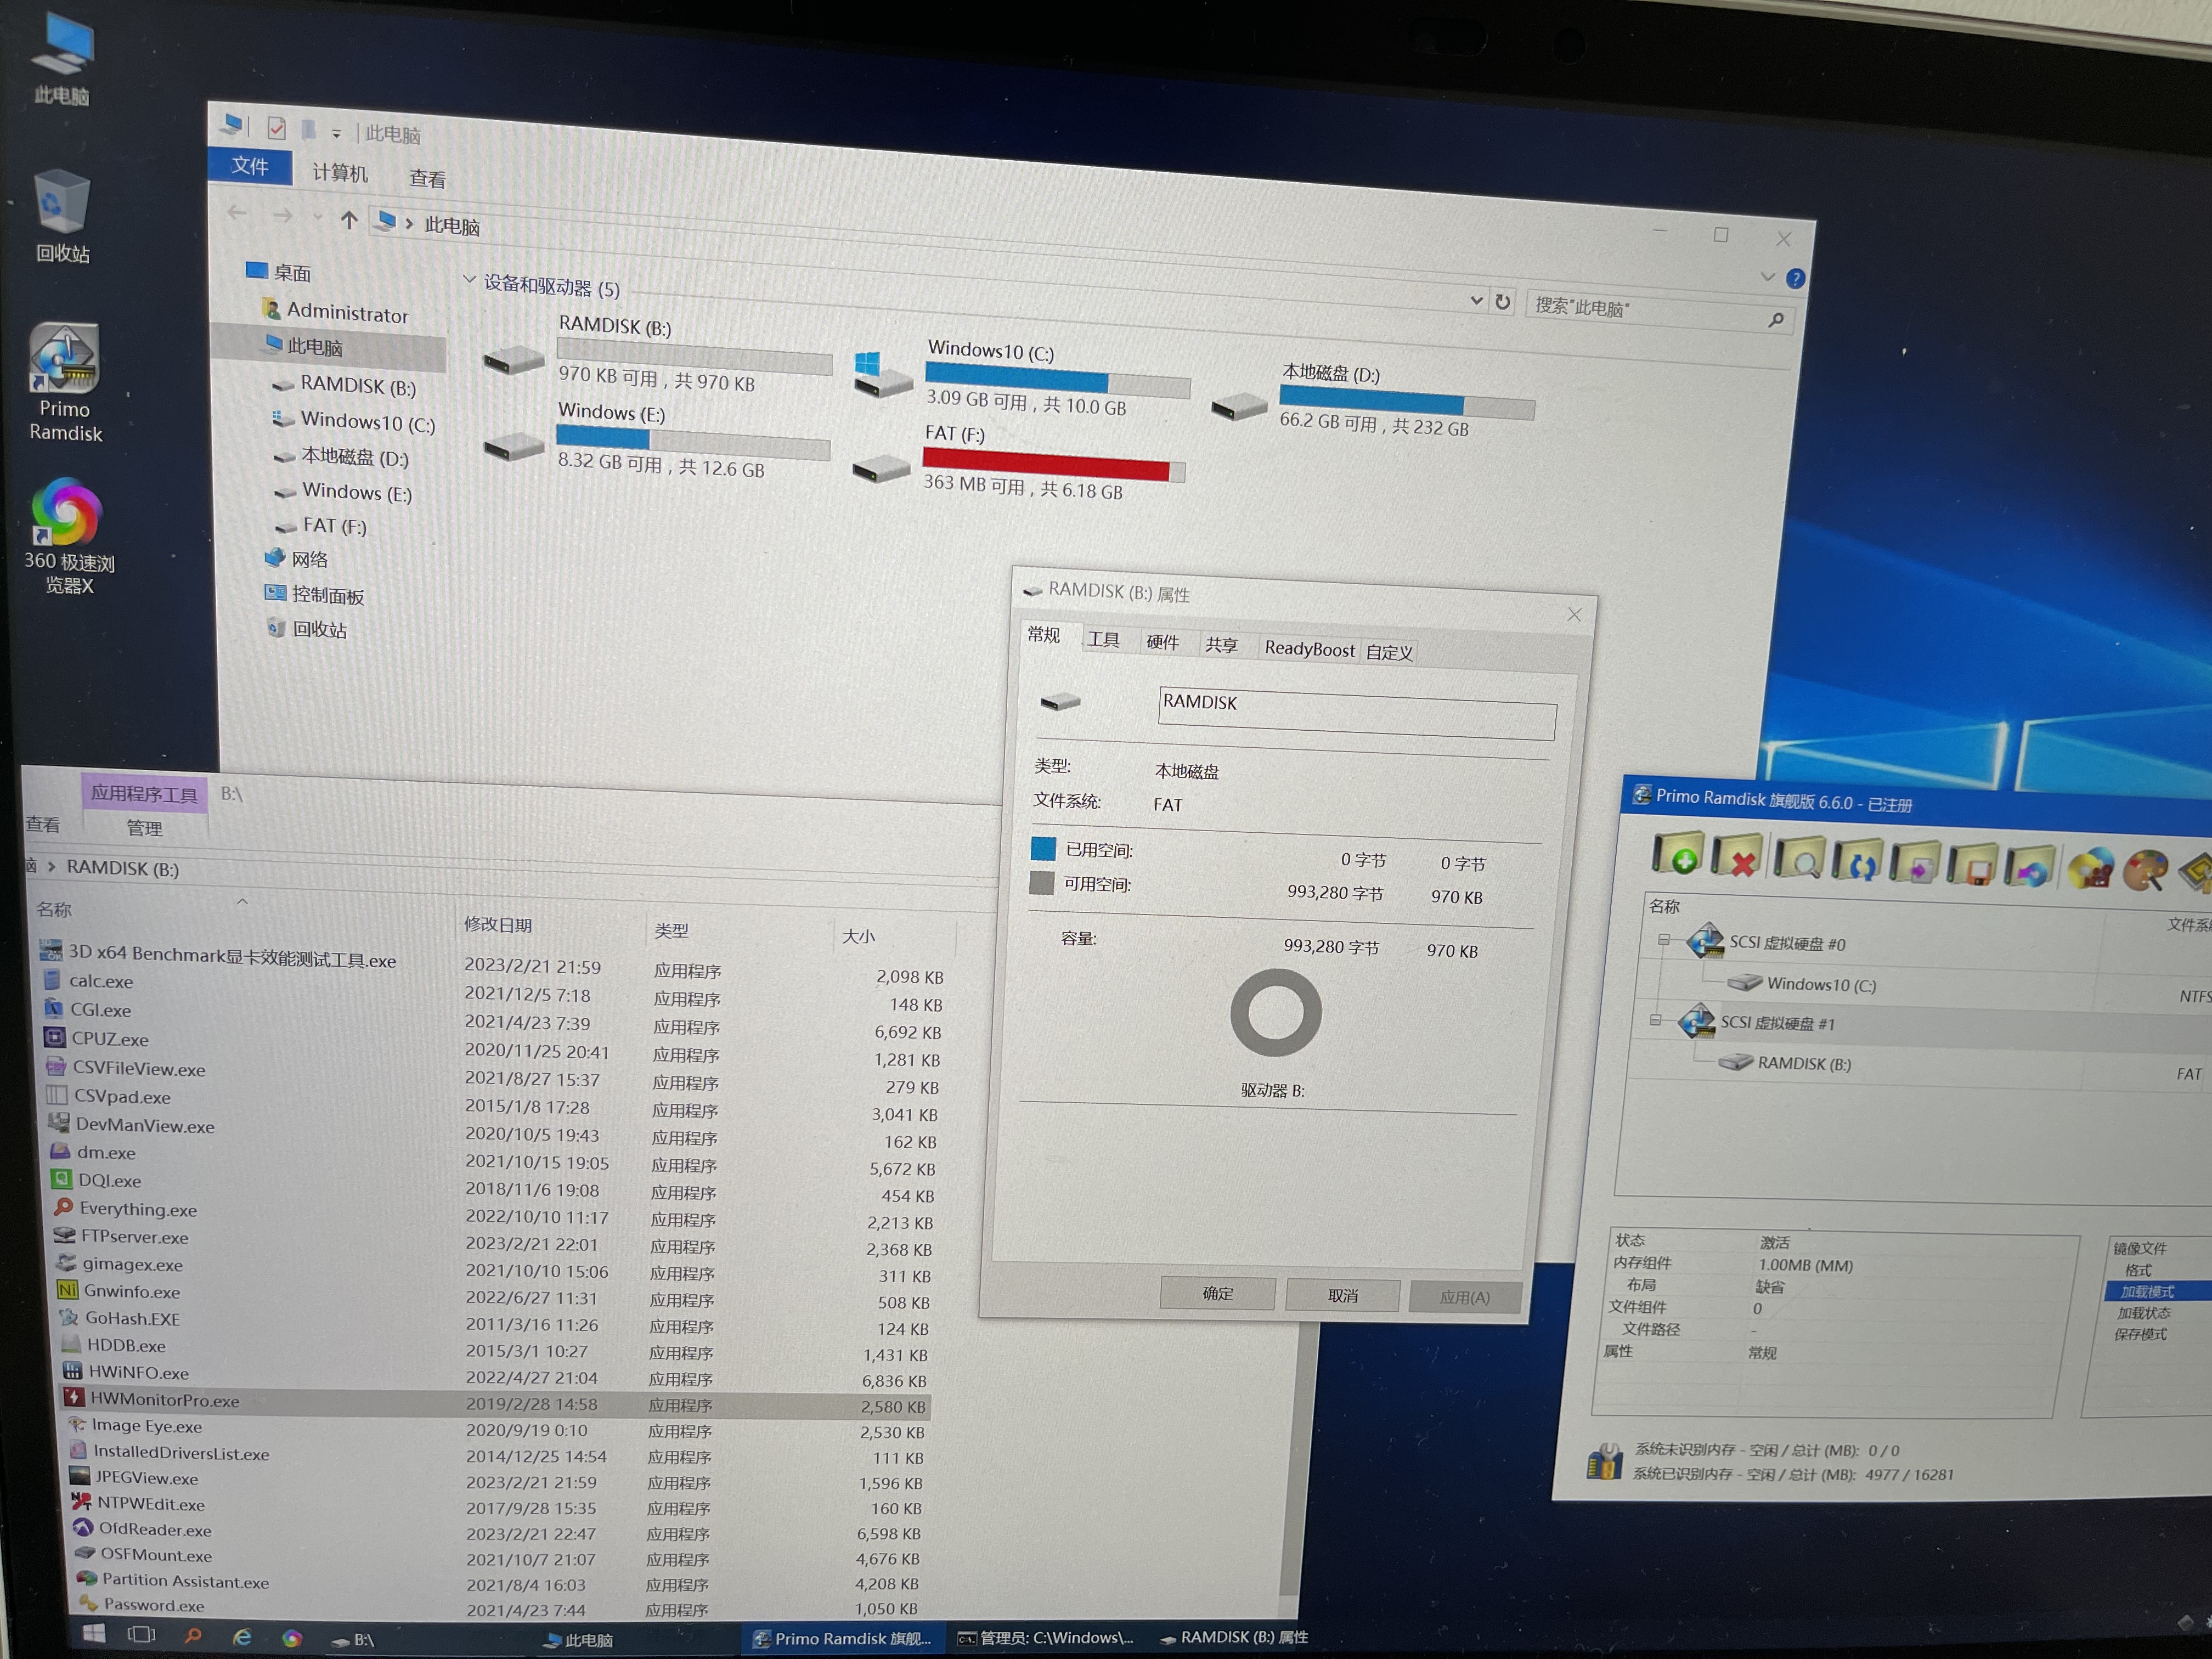This screenshot has width=2212, height=1659.
Task: Switch to Primo Ramdisk taskbar button
Action: point(842,1638)
